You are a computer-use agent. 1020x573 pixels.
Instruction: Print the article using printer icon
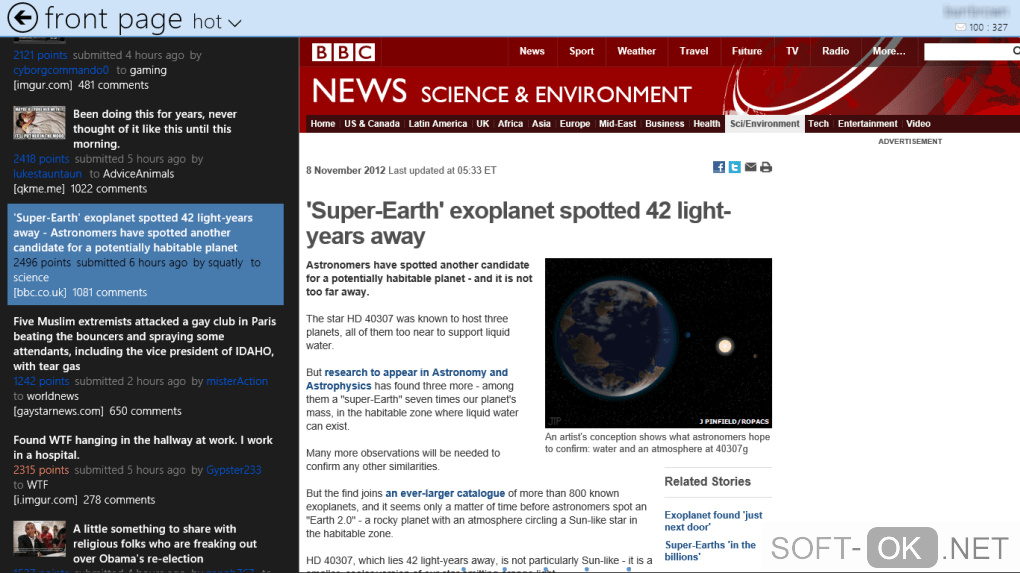pos(766,167)
